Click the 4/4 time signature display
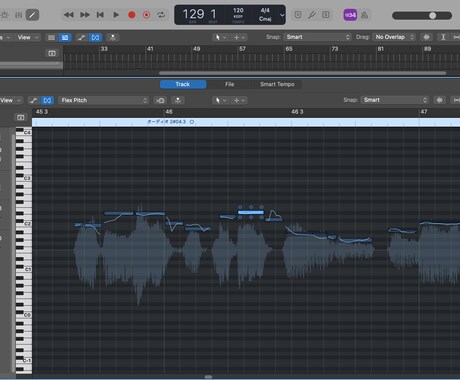Image resolution: width=460 pixels, height=380 pixels. (265, 11)
